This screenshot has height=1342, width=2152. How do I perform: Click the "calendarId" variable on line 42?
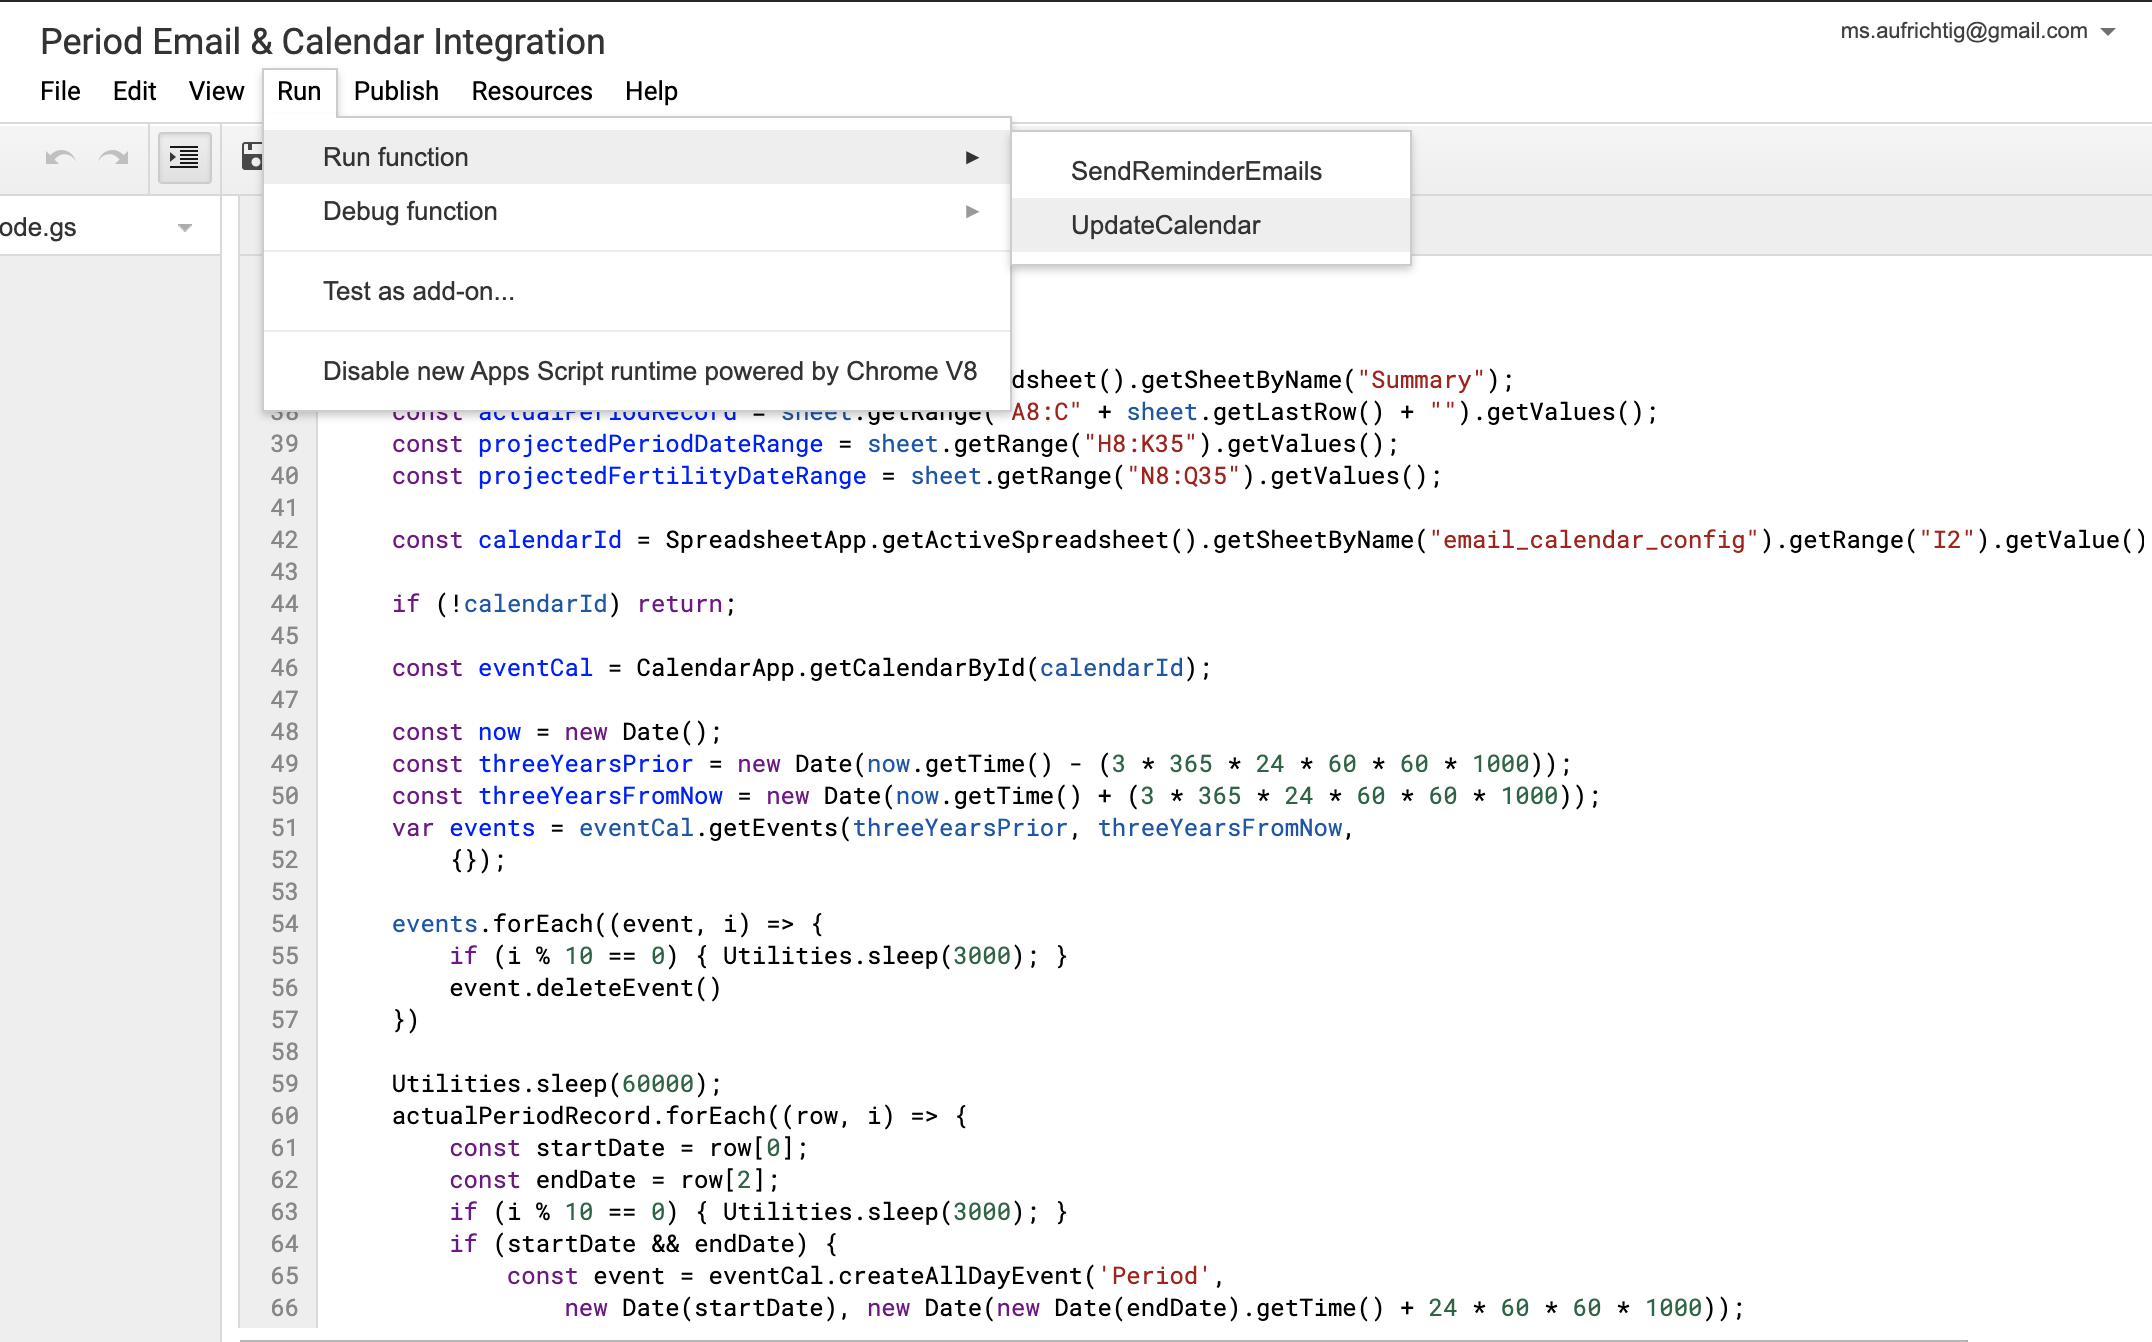[x=549, y=540]
